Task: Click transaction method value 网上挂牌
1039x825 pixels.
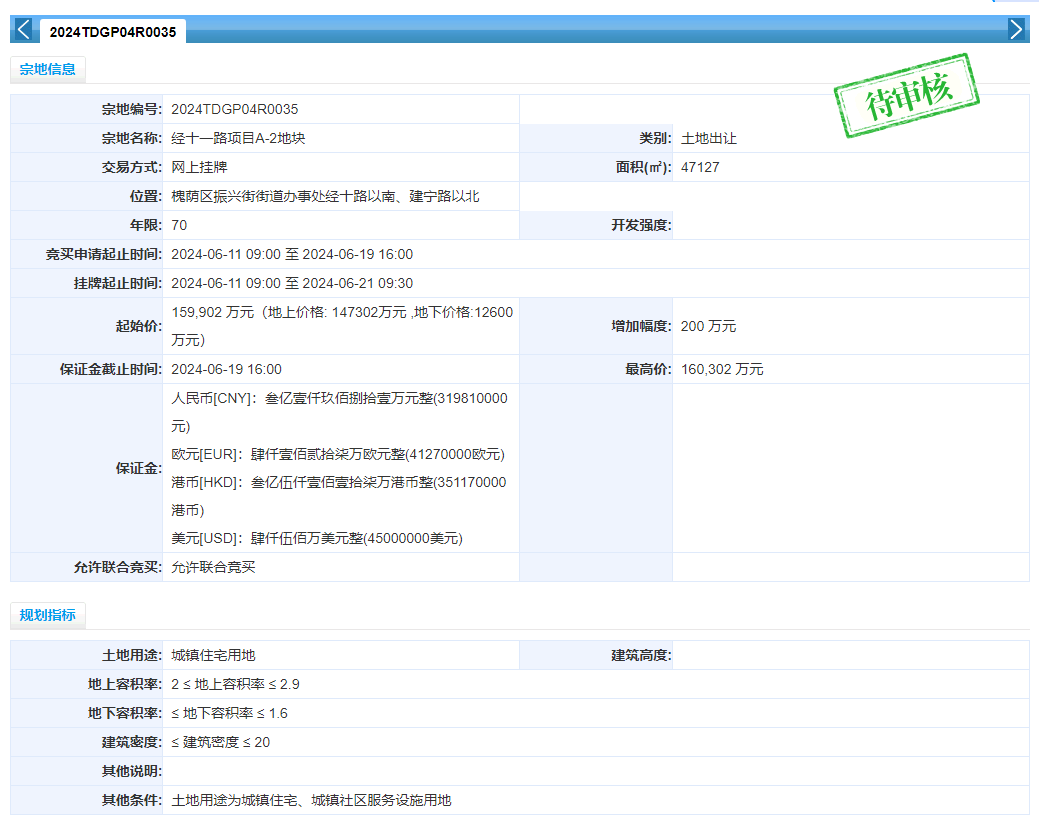Action: pos(199,167)
